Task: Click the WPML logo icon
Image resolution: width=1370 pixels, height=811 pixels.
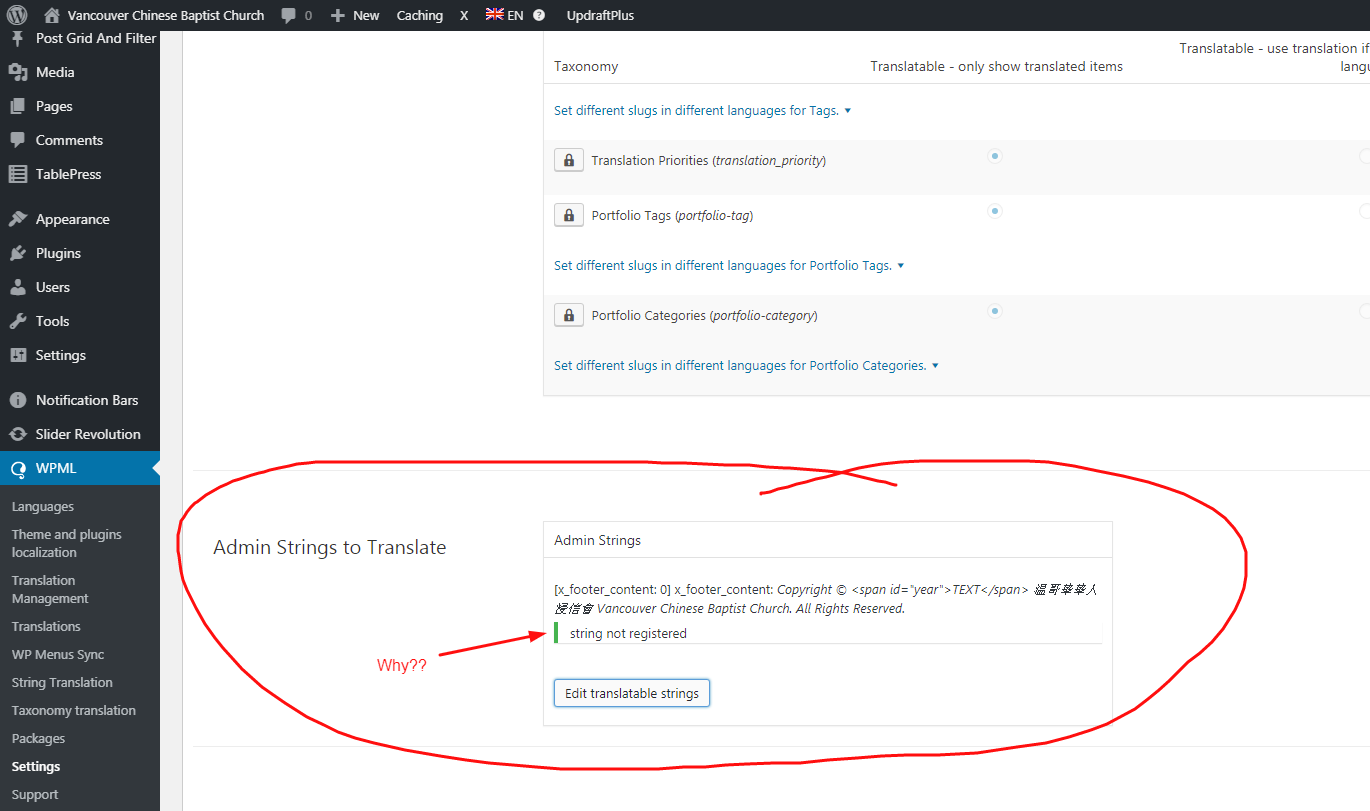Action: pyautogui.click(x=18, y=468)
